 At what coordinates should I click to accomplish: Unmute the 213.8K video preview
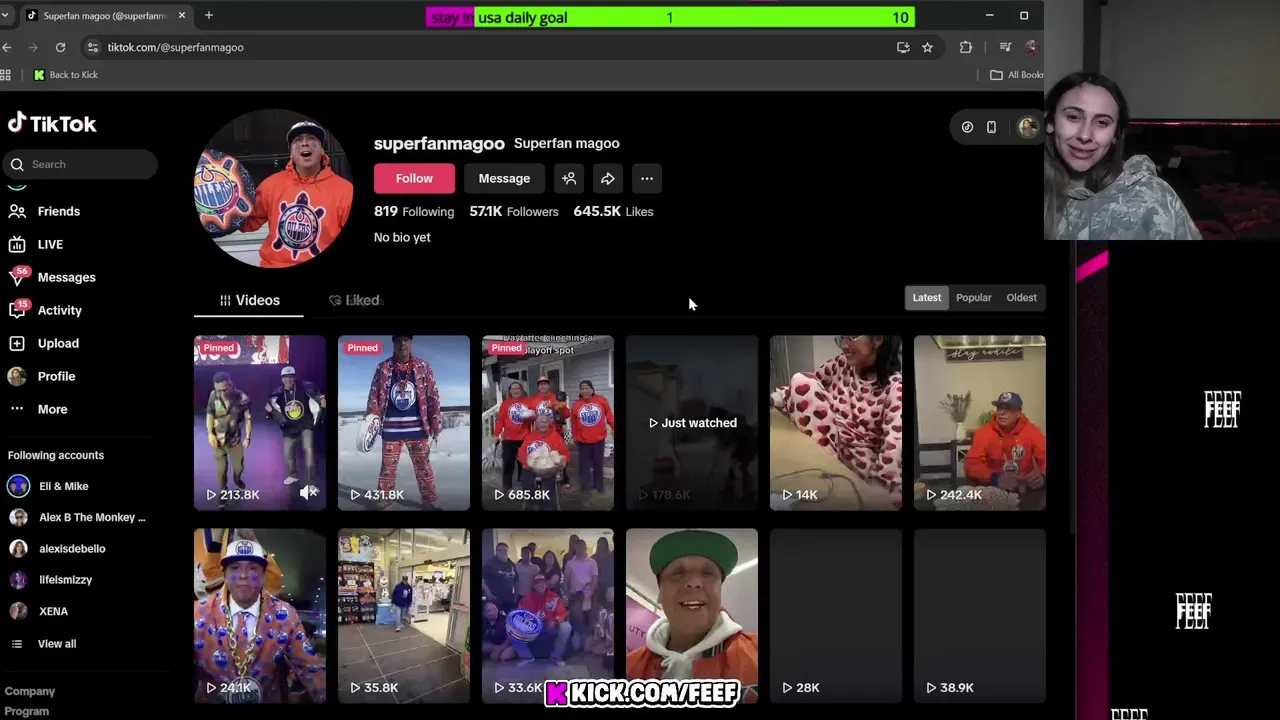click(x=308, y=492)
